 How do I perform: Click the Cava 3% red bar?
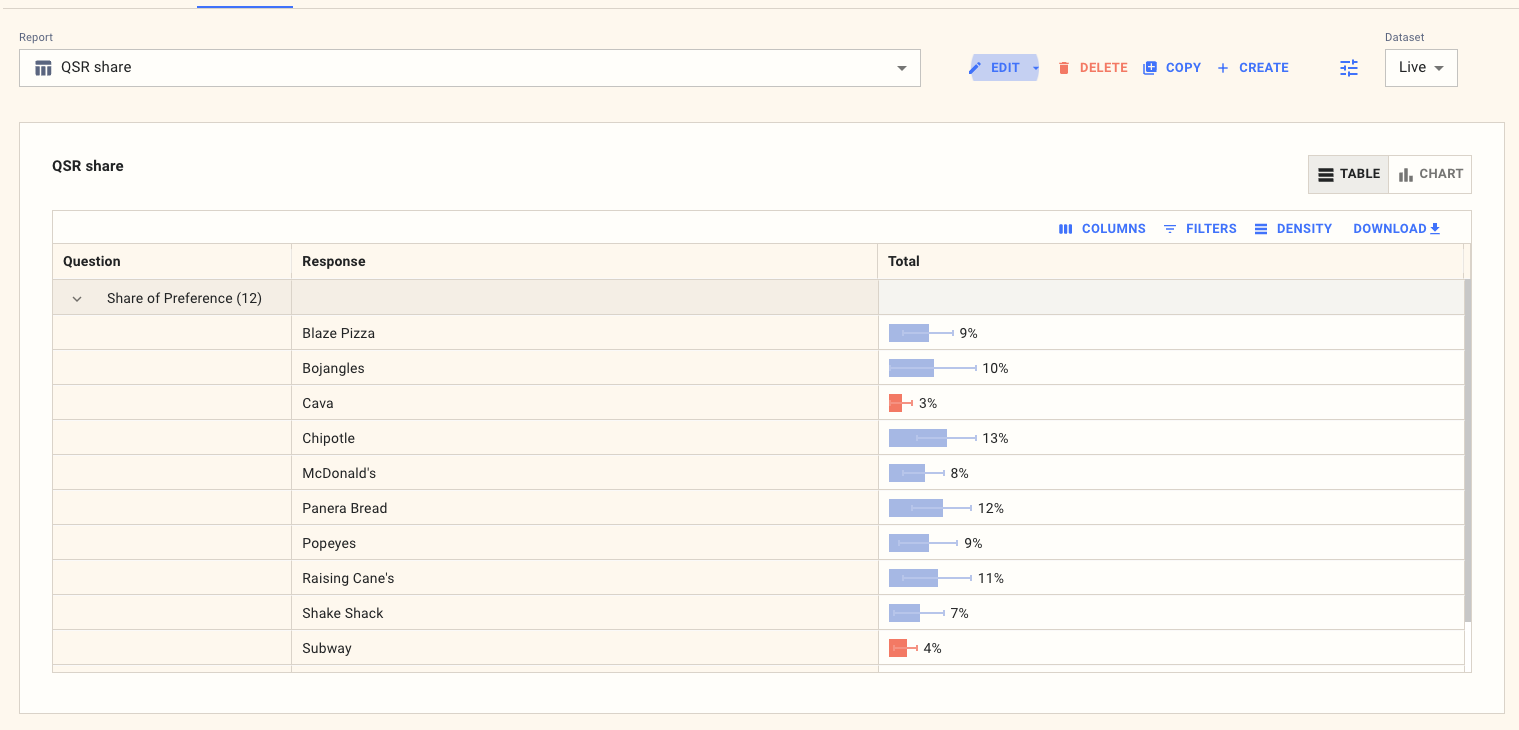[895, 403]
